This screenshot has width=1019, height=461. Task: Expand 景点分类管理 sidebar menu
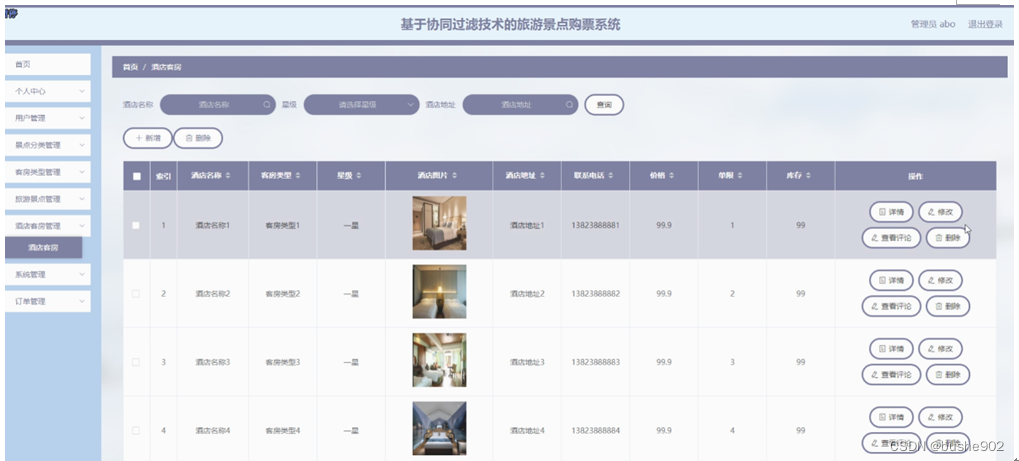click(47, 145)
